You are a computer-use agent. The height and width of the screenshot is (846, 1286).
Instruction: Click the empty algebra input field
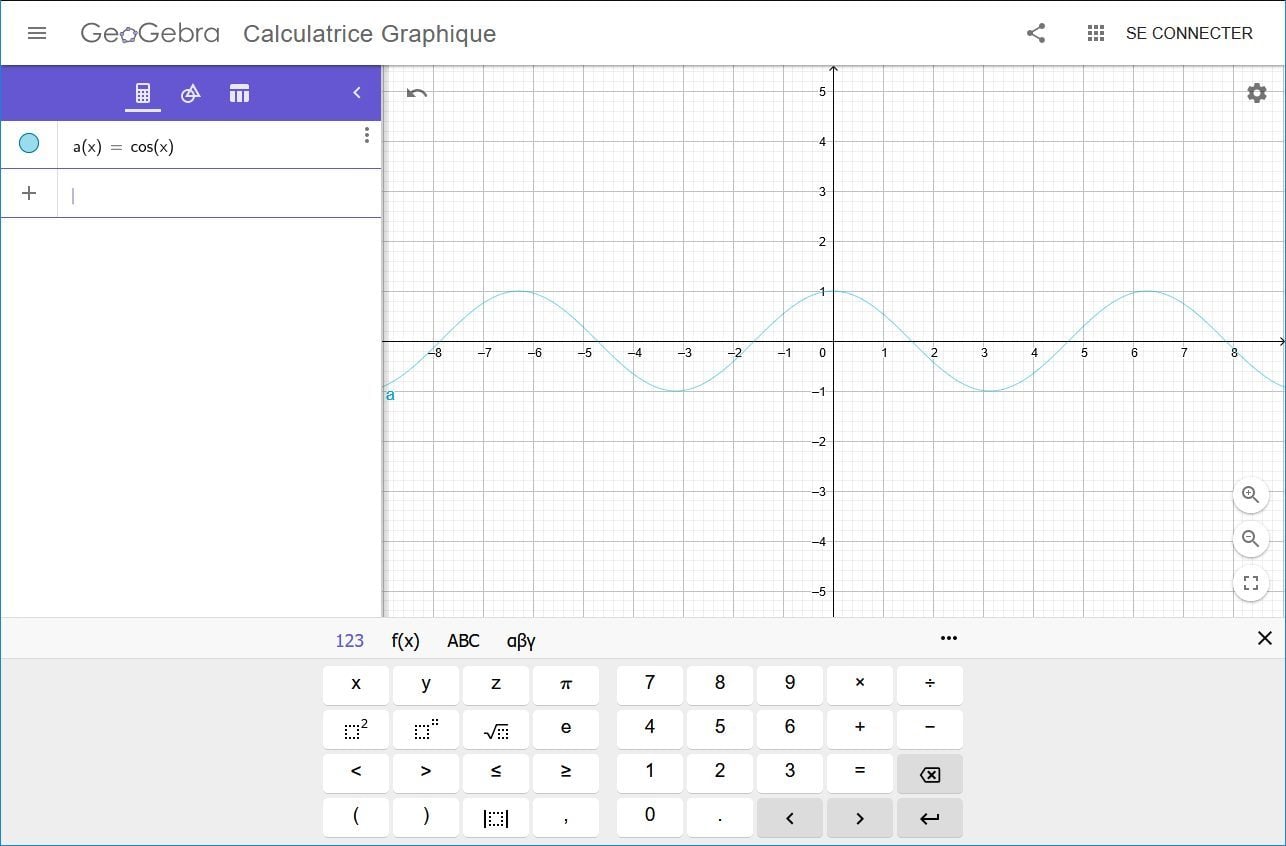coord(220,195)
